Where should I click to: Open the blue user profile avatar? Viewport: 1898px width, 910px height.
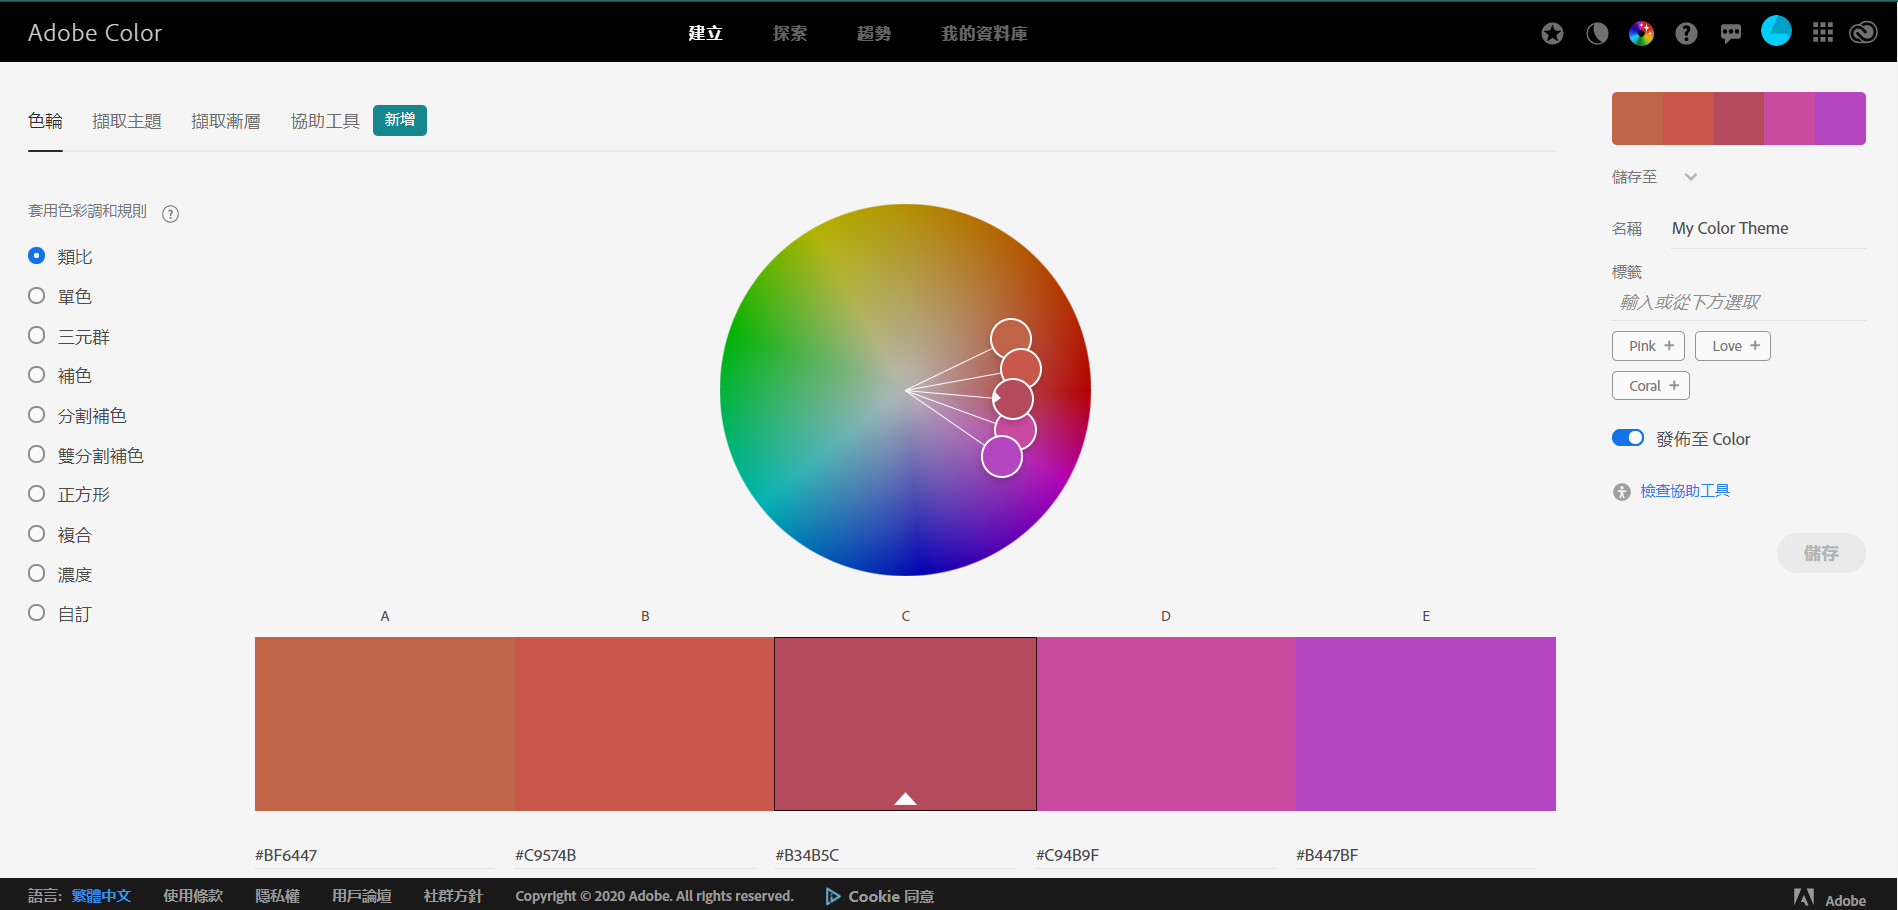point(1776,31)
